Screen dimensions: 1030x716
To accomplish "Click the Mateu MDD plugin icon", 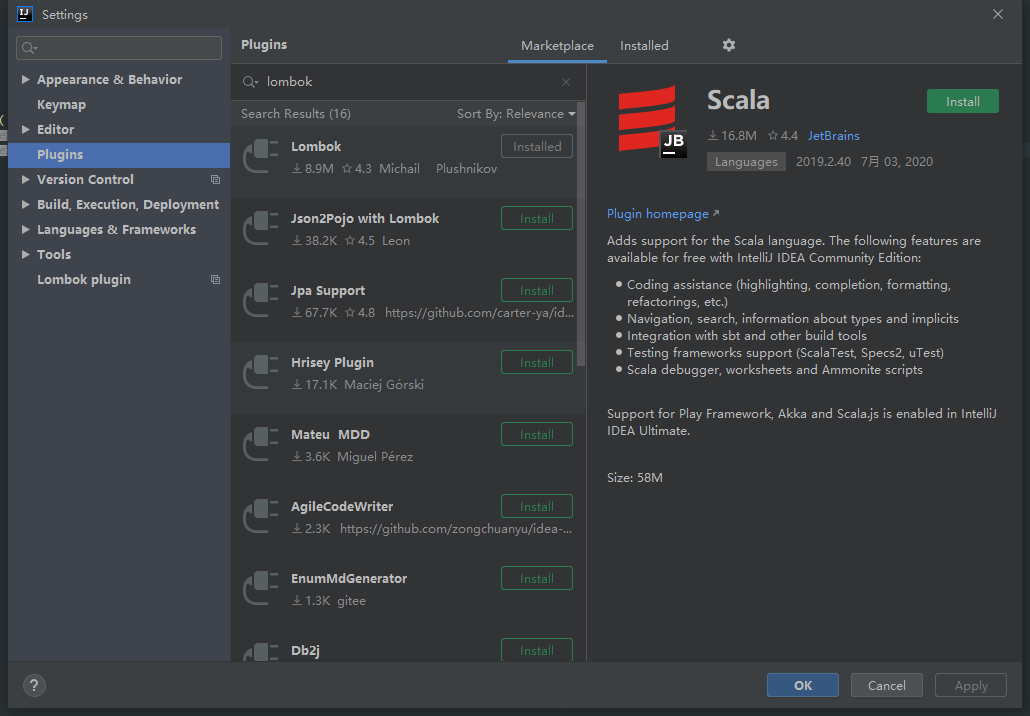I will [x=261, y=445].
